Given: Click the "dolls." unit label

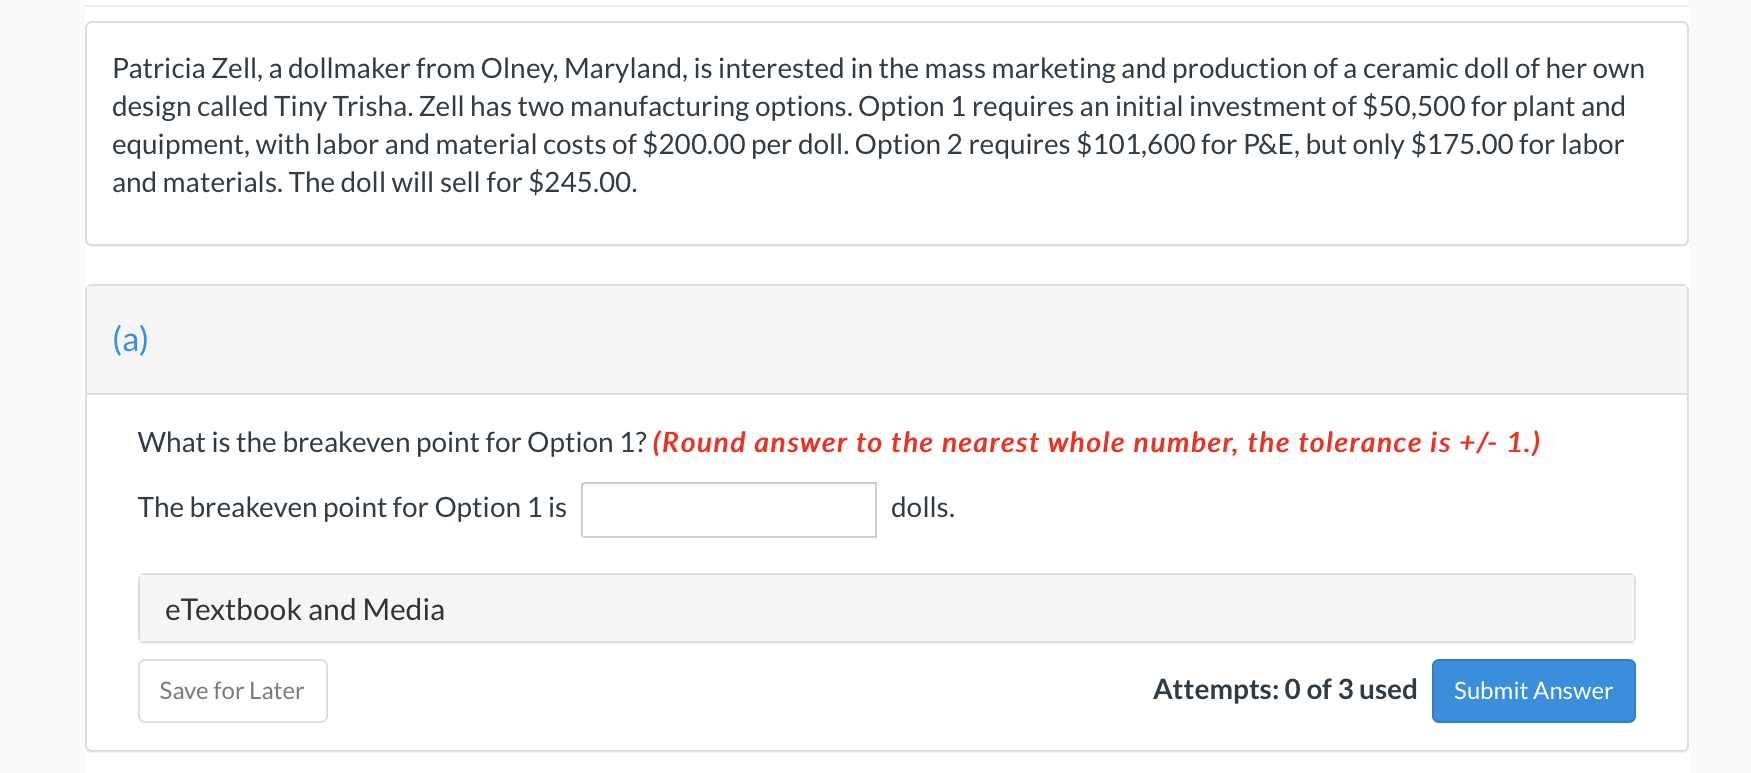Looking at the screenshot, I should (x=922, y=508).
